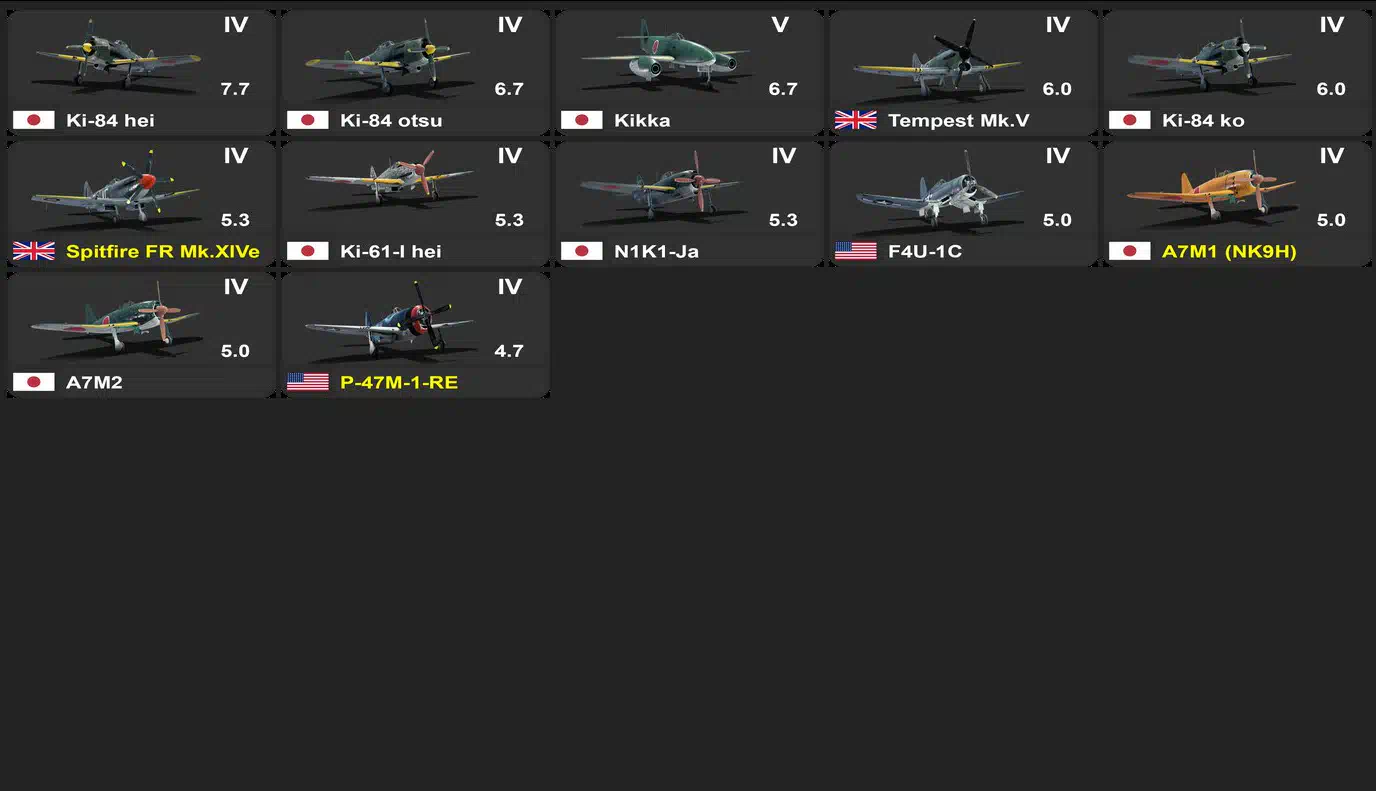
Task: Click the US flag icon next to F4U-1C
Action: coord(855,251)
